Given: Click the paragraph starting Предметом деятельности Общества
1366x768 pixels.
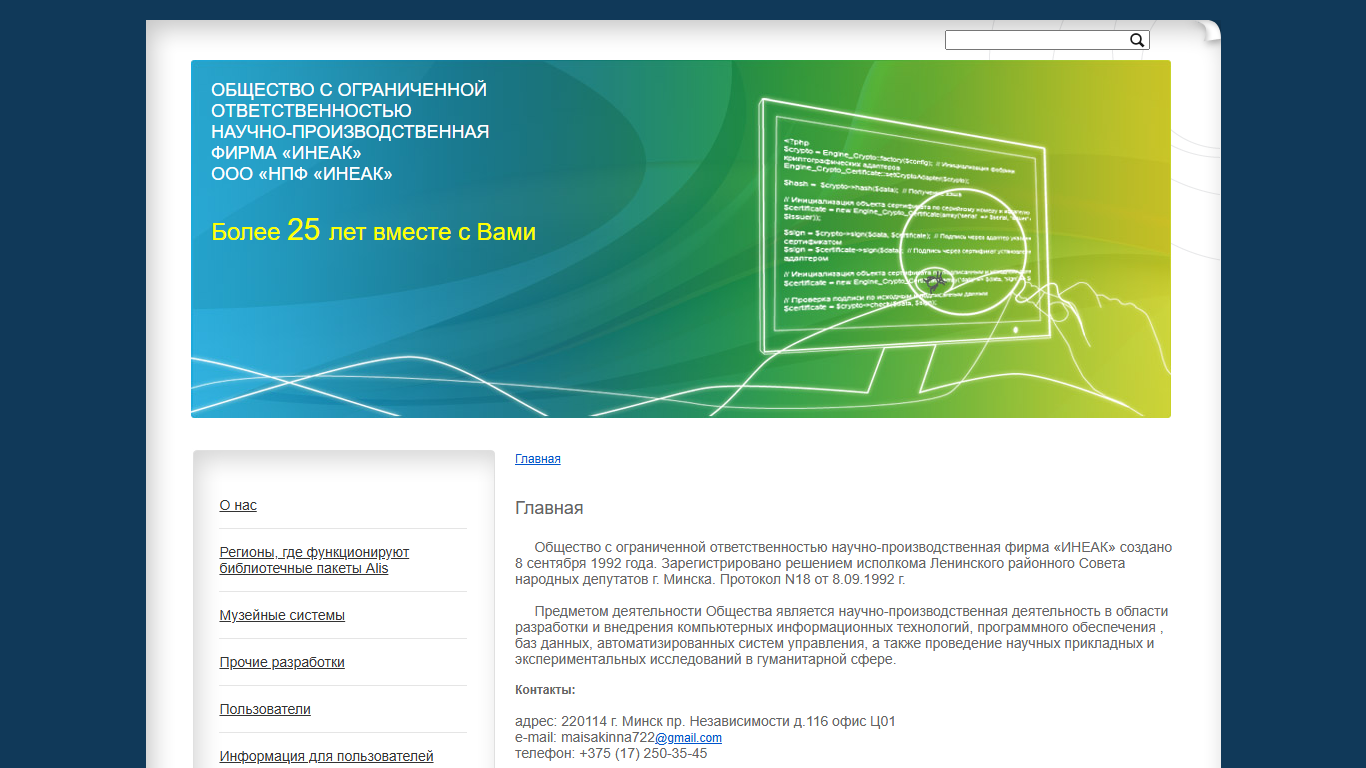Looking at the screenshot, I should pos(841,635).
